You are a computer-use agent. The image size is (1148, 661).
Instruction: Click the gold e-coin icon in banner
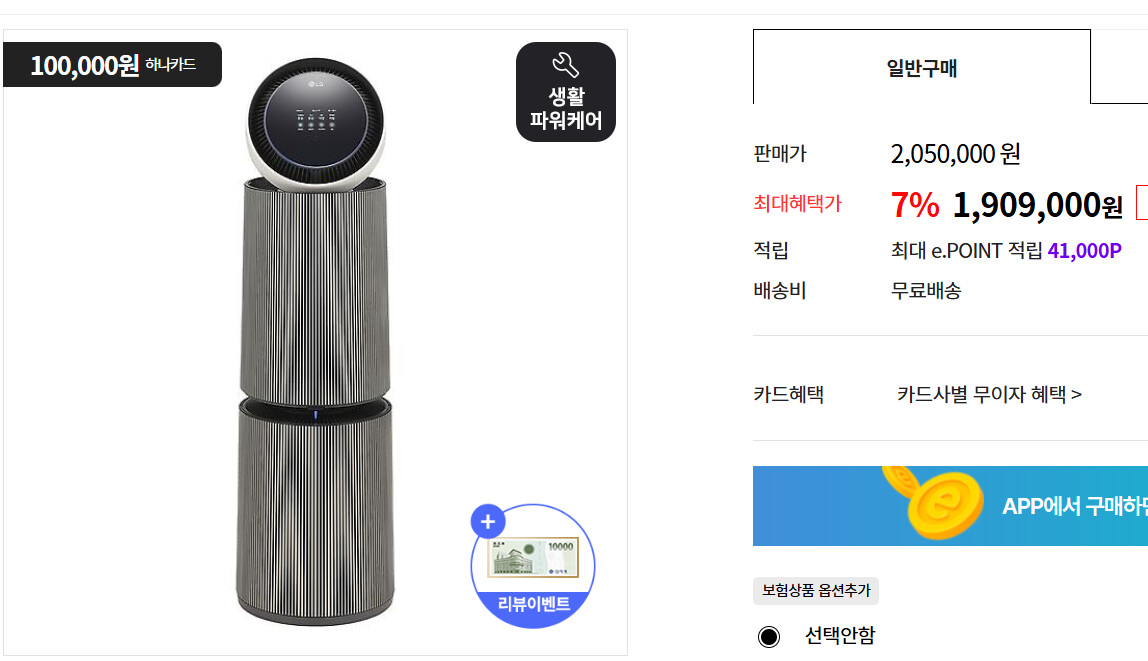[935, 502]
